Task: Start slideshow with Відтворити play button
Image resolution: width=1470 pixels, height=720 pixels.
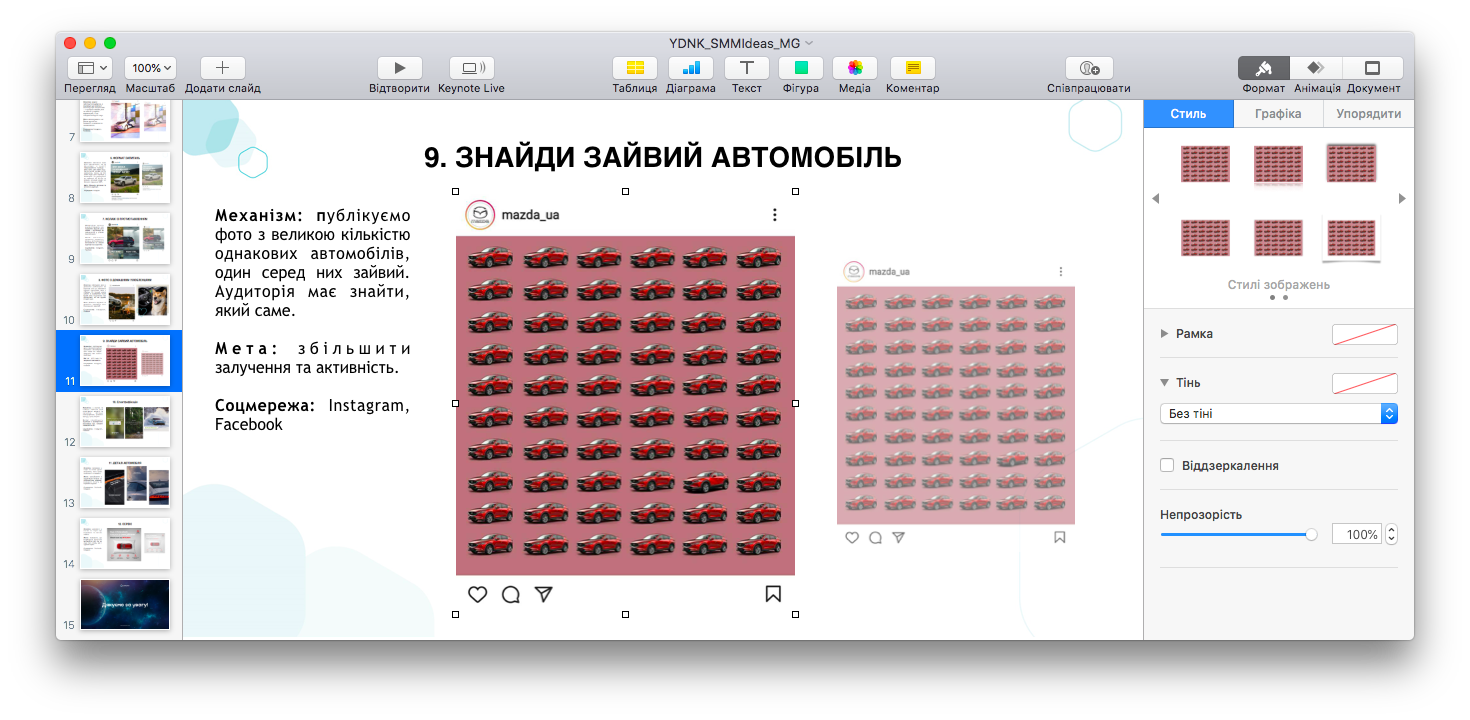Action: pyautogui.click(x=399, y=68)
